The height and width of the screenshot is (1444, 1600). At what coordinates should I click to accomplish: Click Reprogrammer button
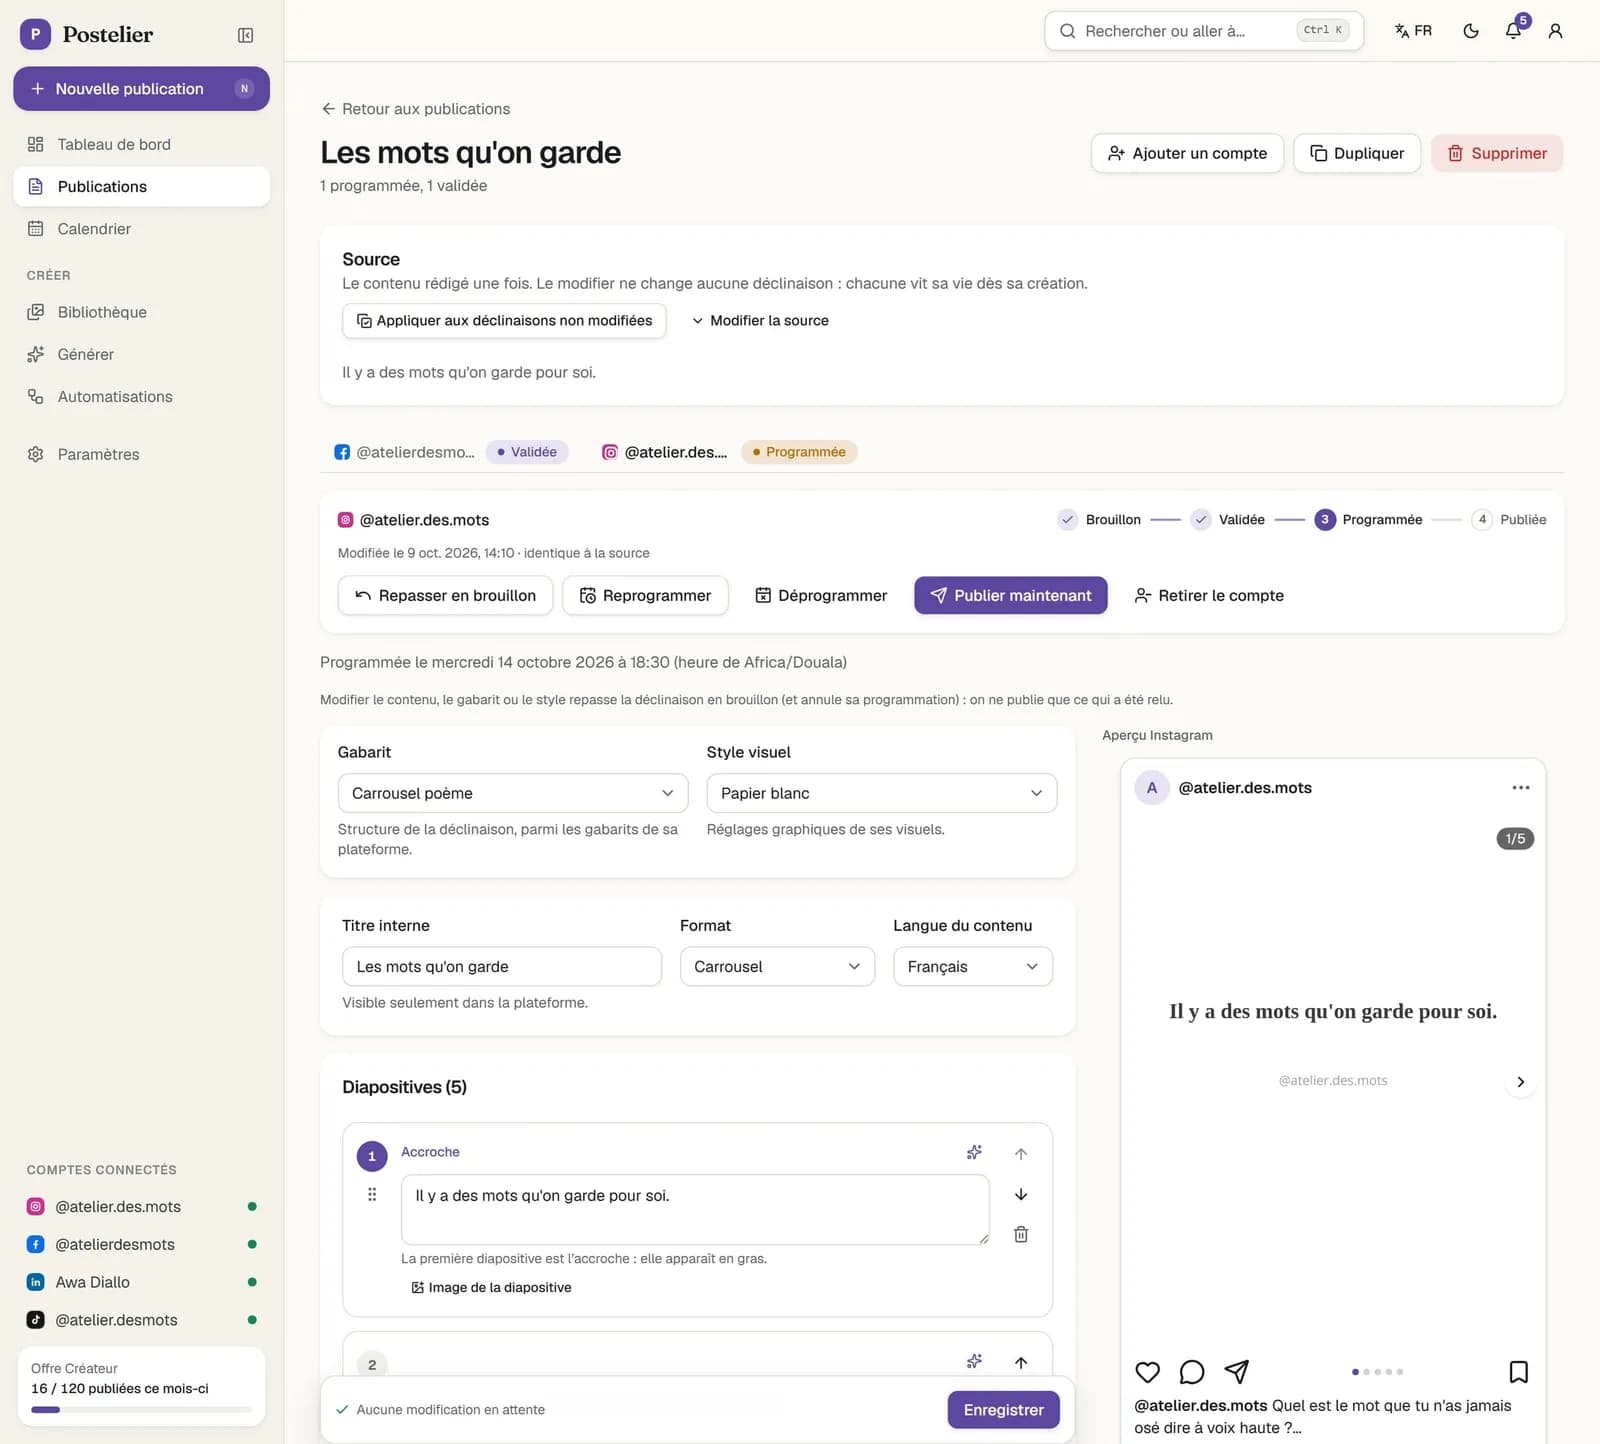coord(645,595)
